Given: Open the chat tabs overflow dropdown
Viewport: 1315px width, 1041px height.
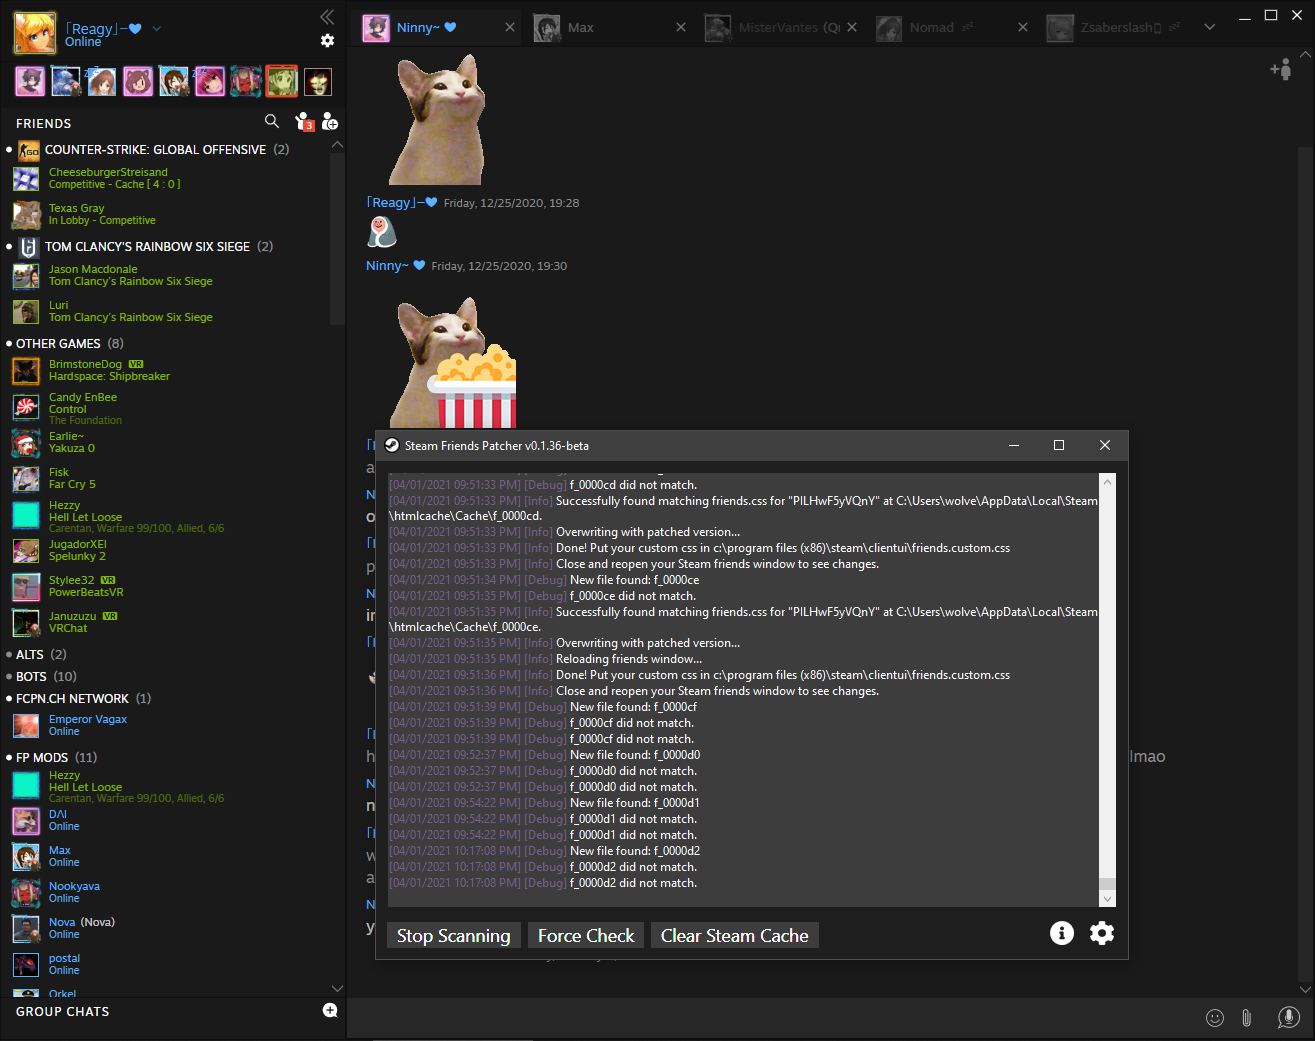Looking at the screenshot, I should (x=1210, y=27).
